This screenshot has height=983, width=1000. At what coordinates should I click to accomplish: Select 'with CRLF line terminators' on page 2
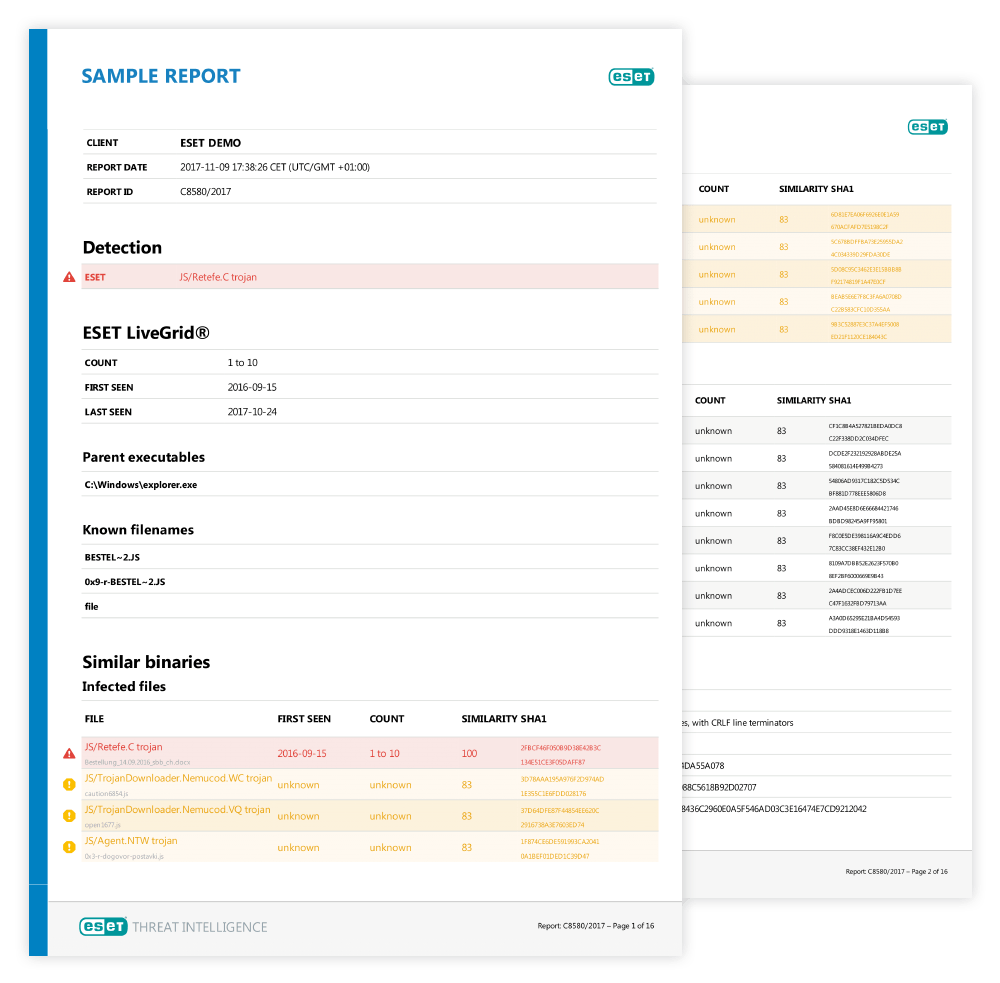[x=743, y=723]
